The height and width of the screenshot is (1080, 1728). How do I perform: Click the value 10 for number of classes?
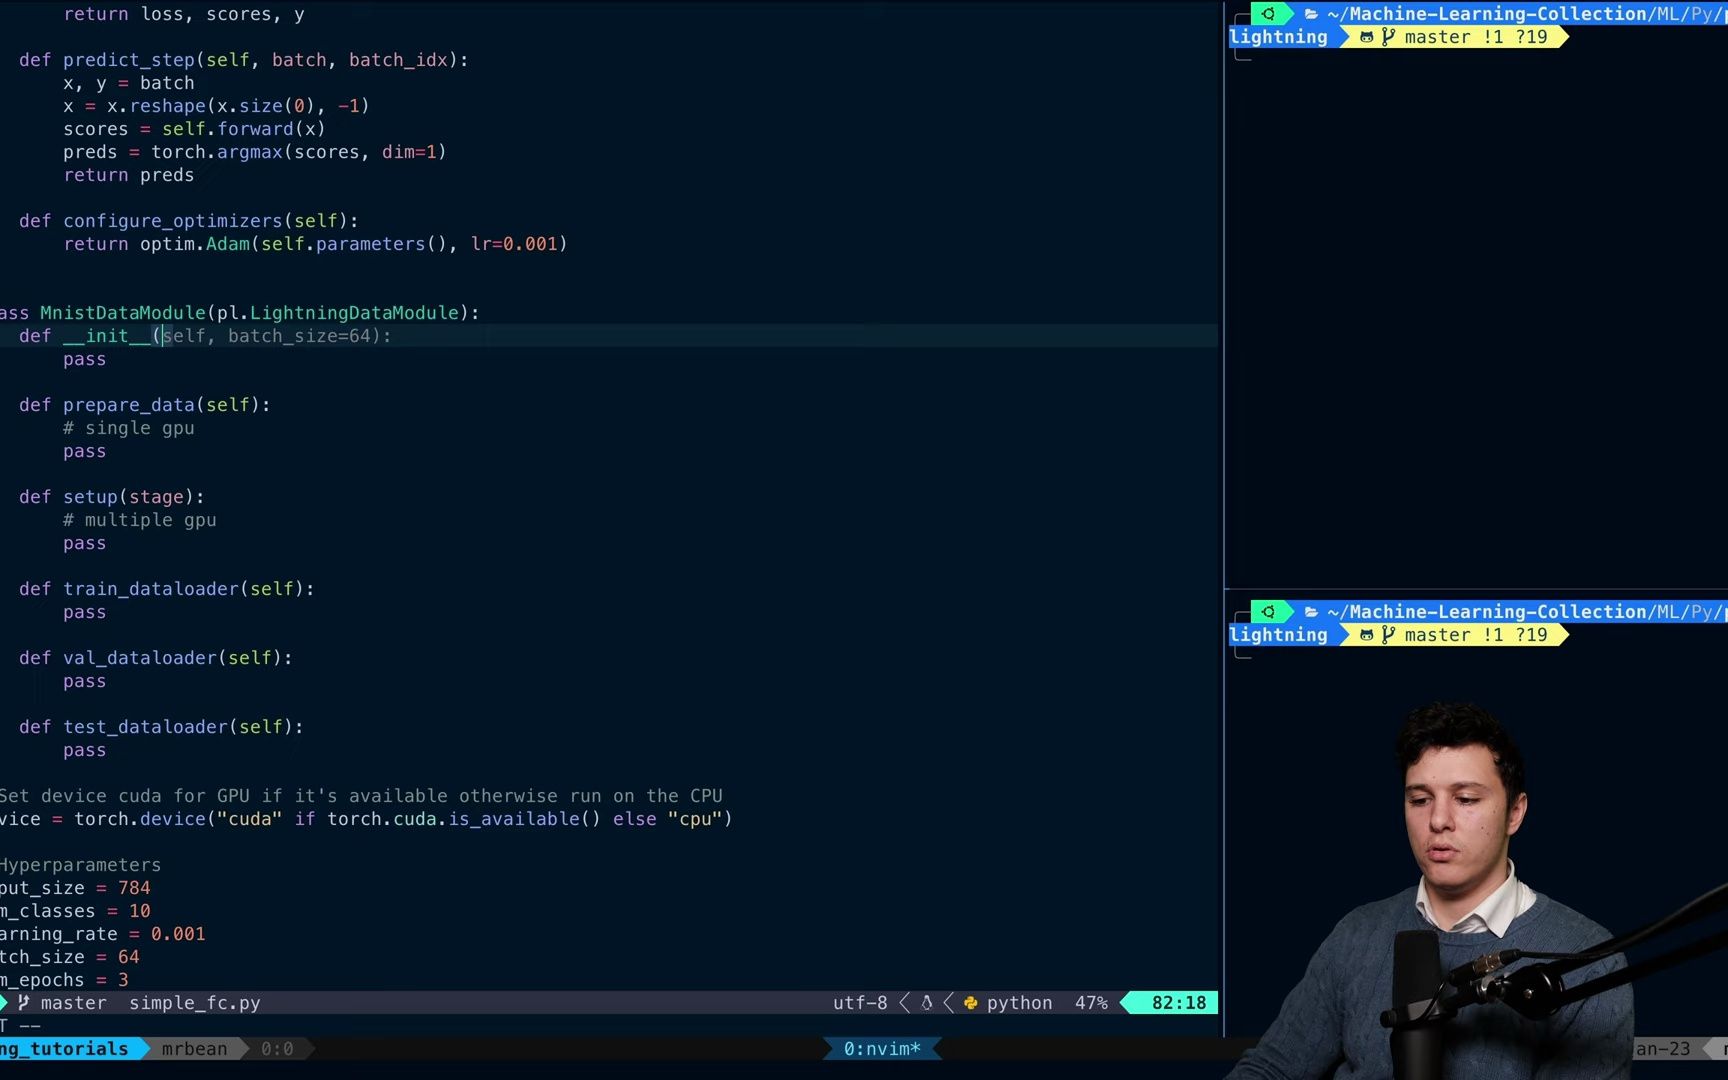click(x=140, y=911)
